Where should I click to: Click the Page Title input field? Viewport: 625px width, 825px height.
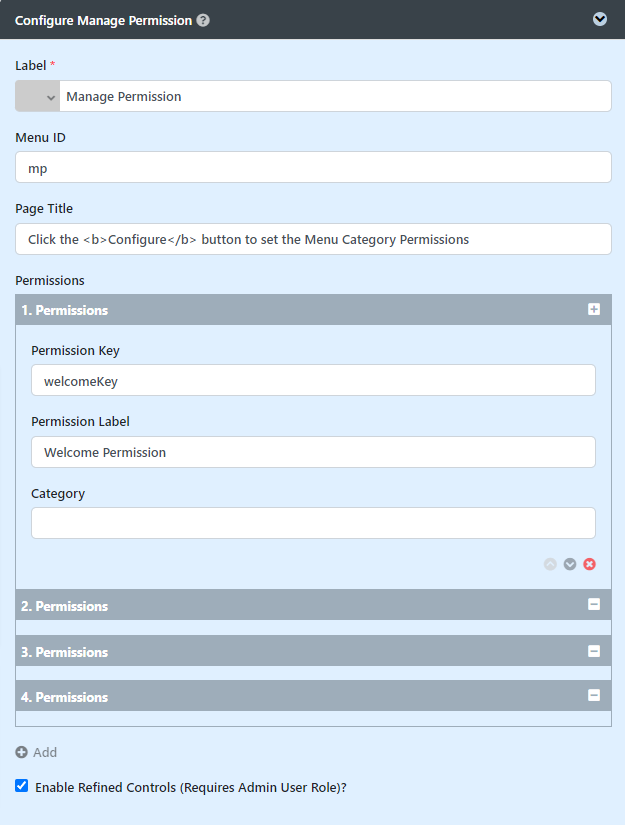click(313, 239)
